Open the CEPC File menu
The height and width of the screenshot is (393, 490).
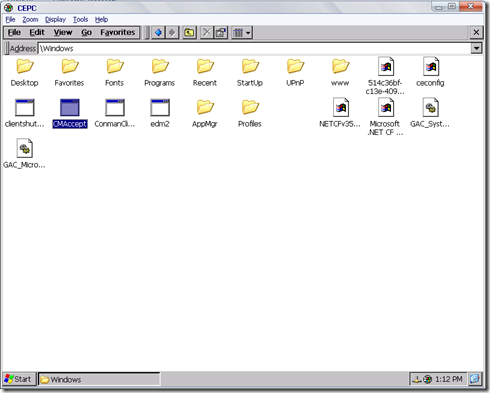coord(10,19)
